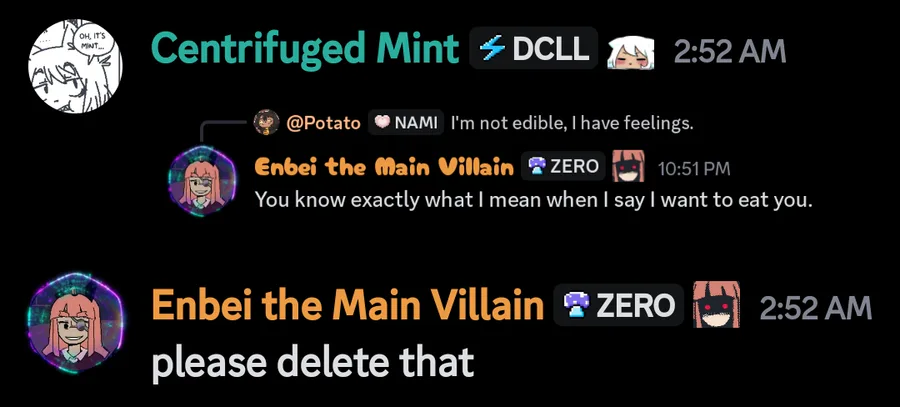Viewport: 900px width, 407px height.
Task: Select the "please delete that" message
Action: tap(313, 362)
